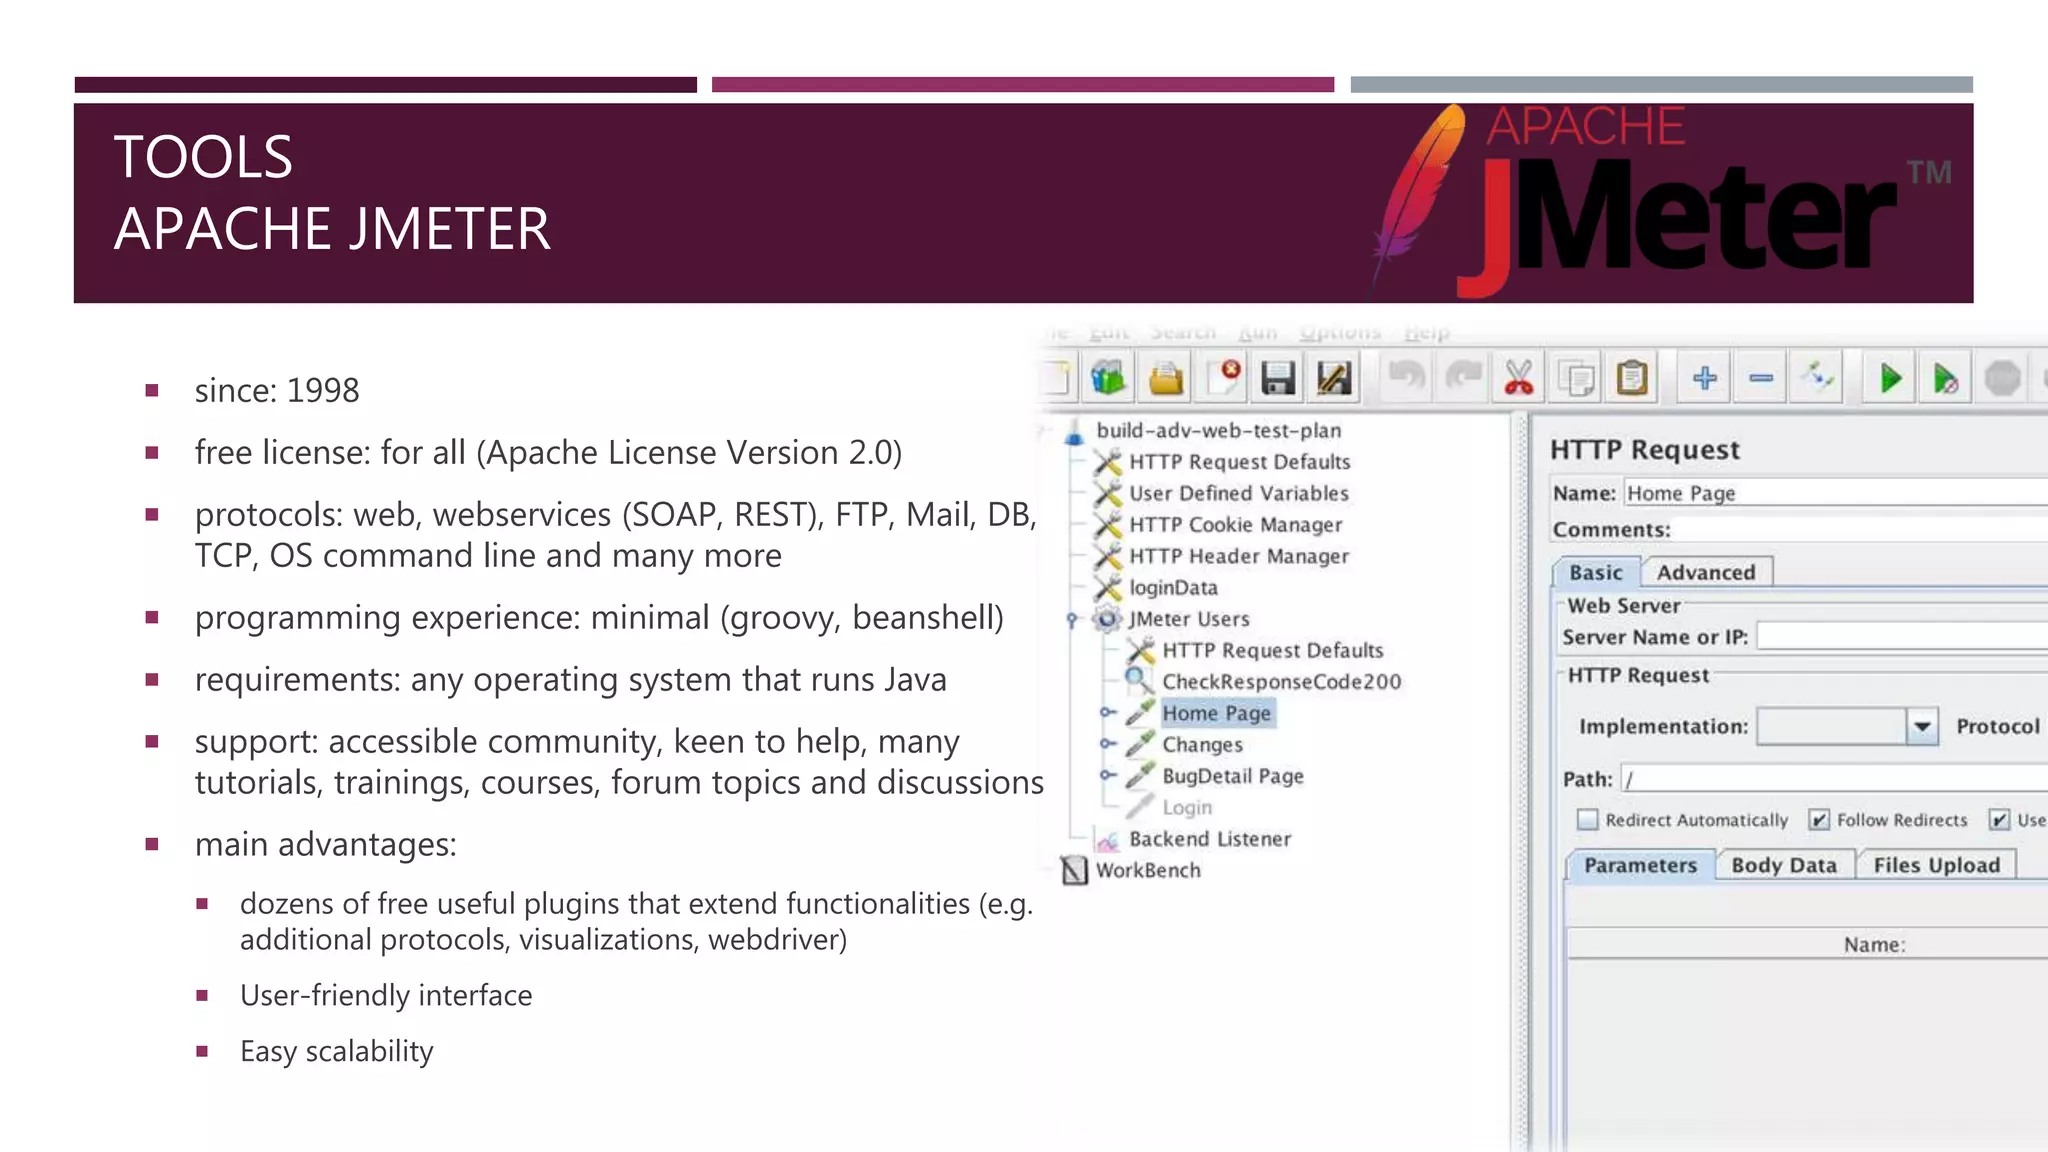Select Changes sampler in tree

tap(1202, 745)
